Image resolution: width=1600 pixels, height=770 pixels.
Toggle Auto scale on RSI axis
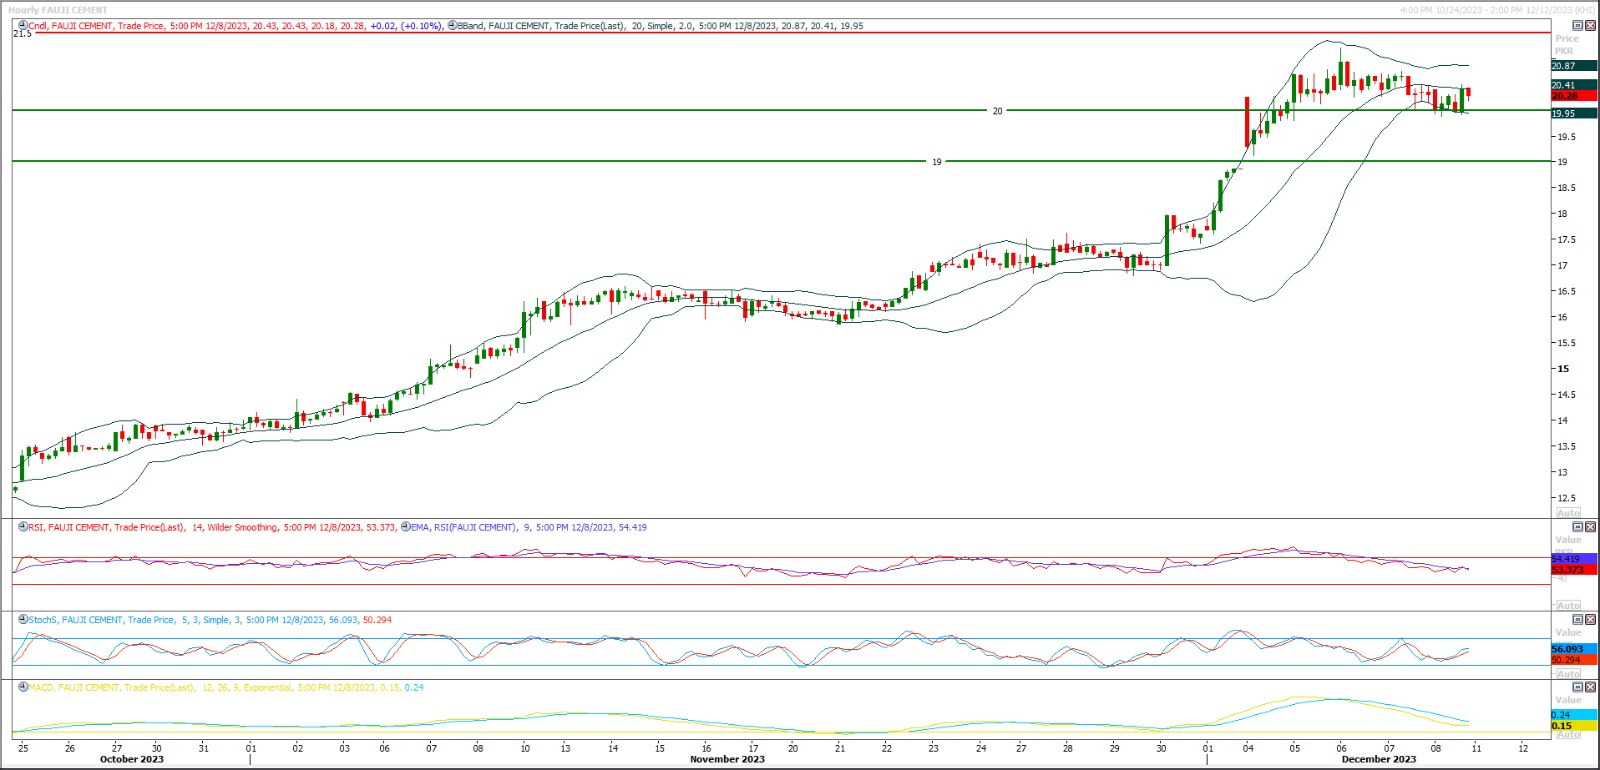click(1568, 606)
